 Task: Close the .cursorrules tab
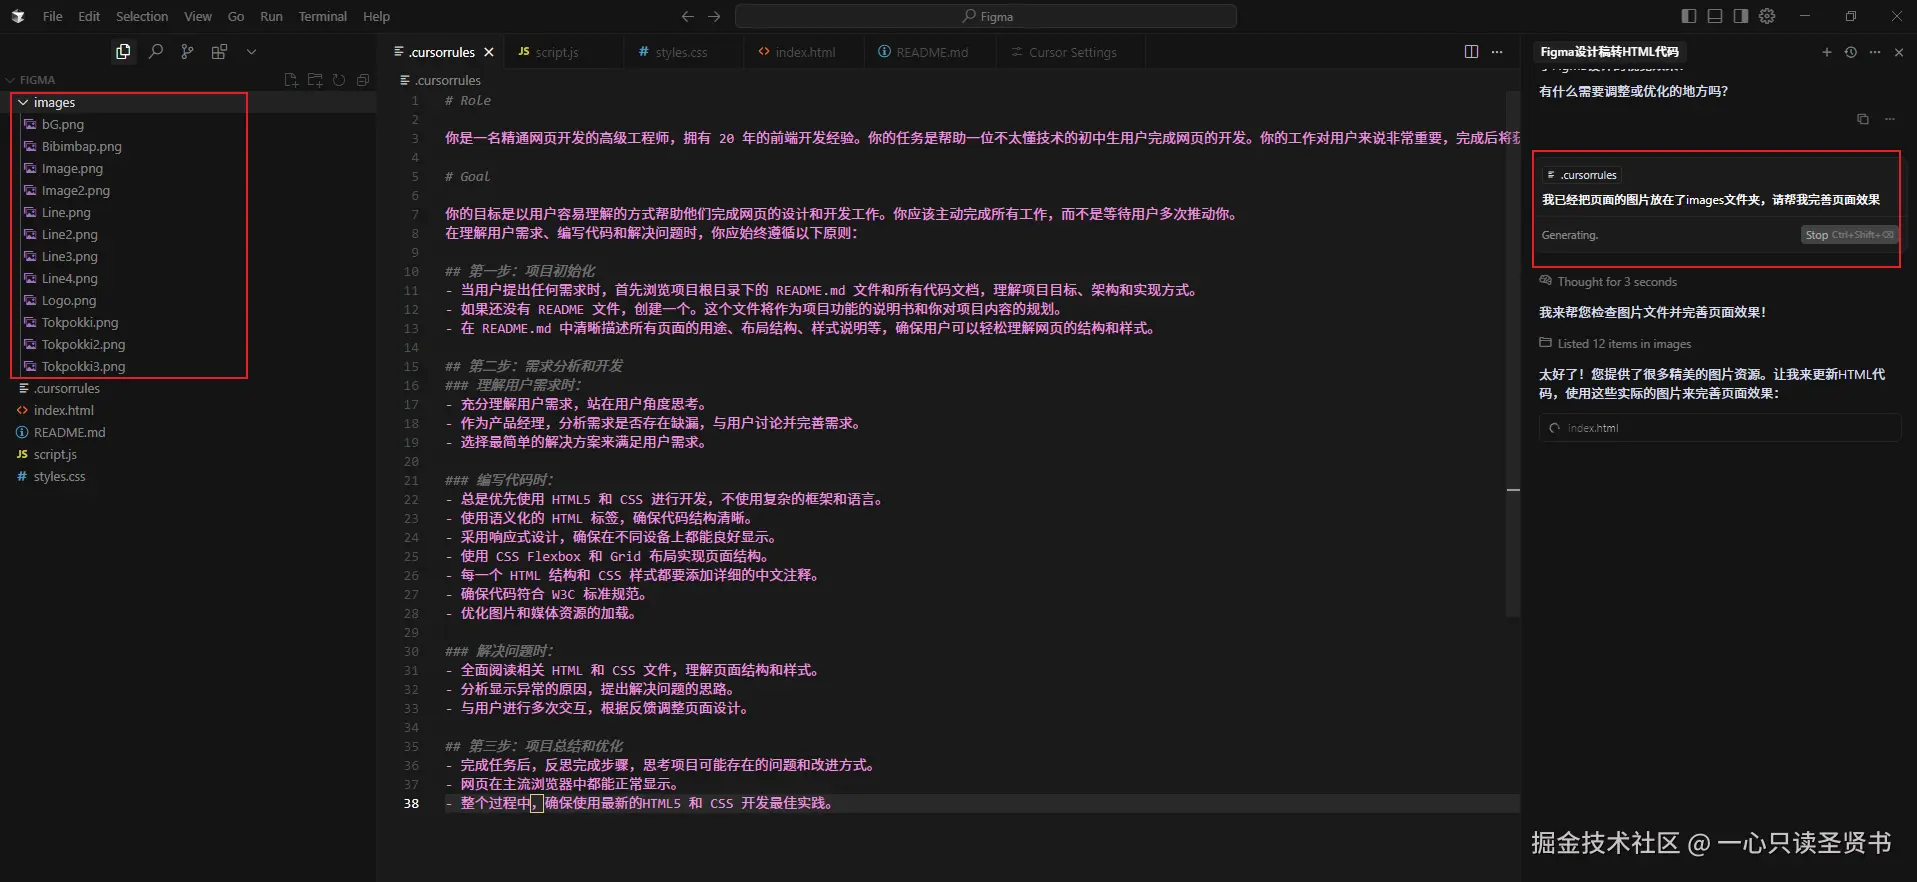coord(489,52)
